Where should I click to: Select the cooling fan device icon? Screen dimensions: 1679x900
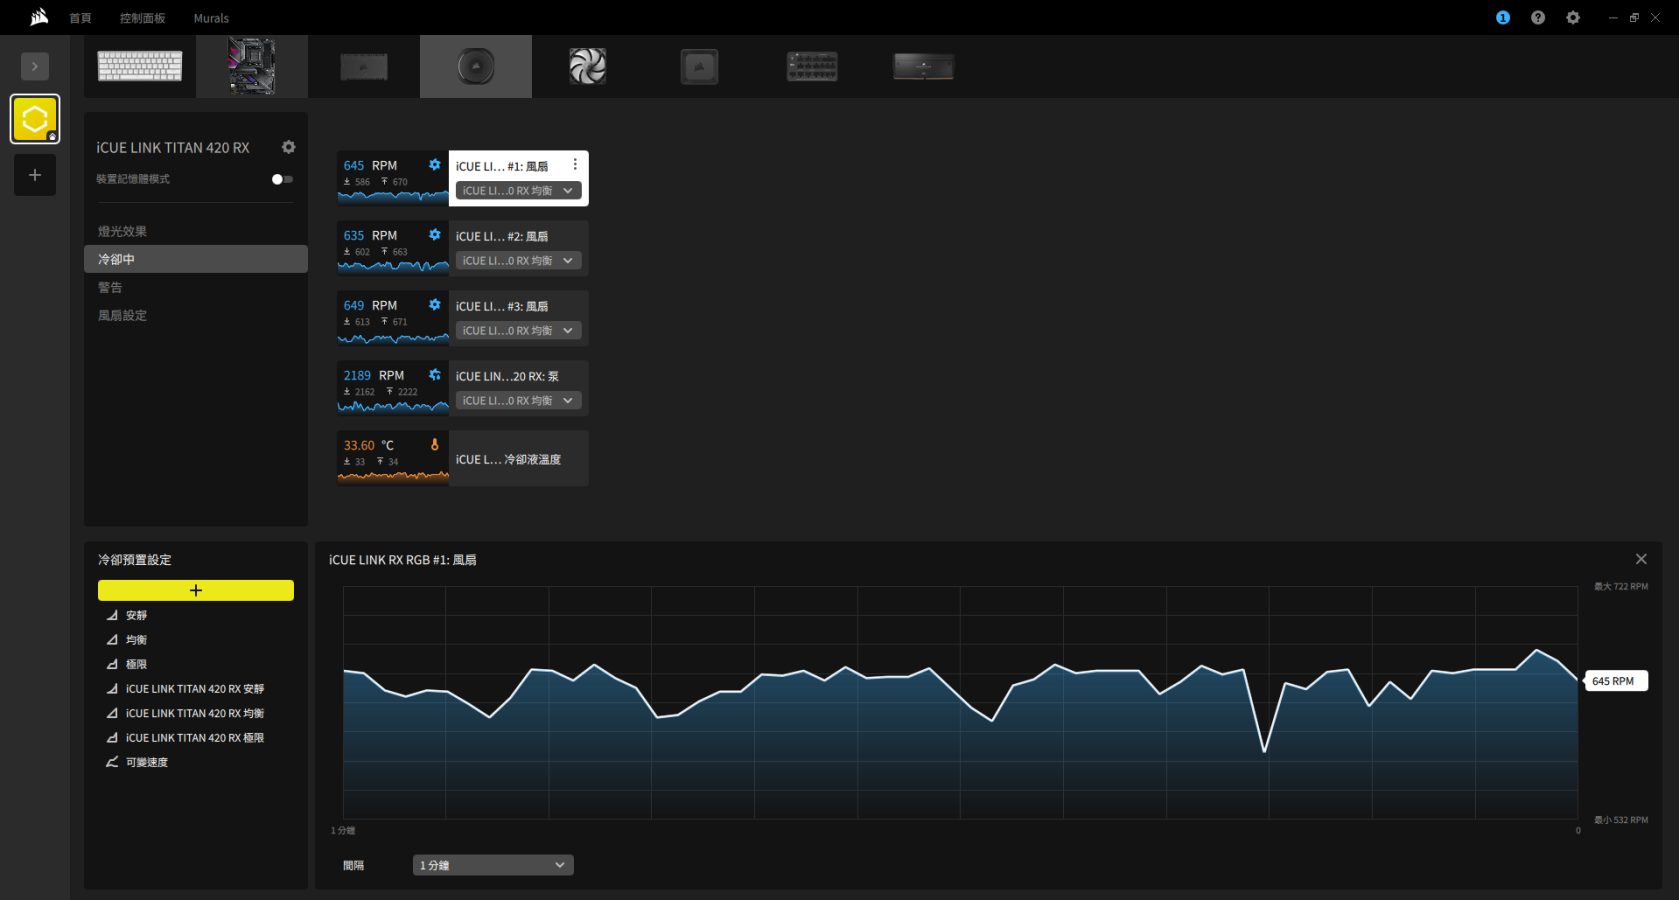point(587,67)
